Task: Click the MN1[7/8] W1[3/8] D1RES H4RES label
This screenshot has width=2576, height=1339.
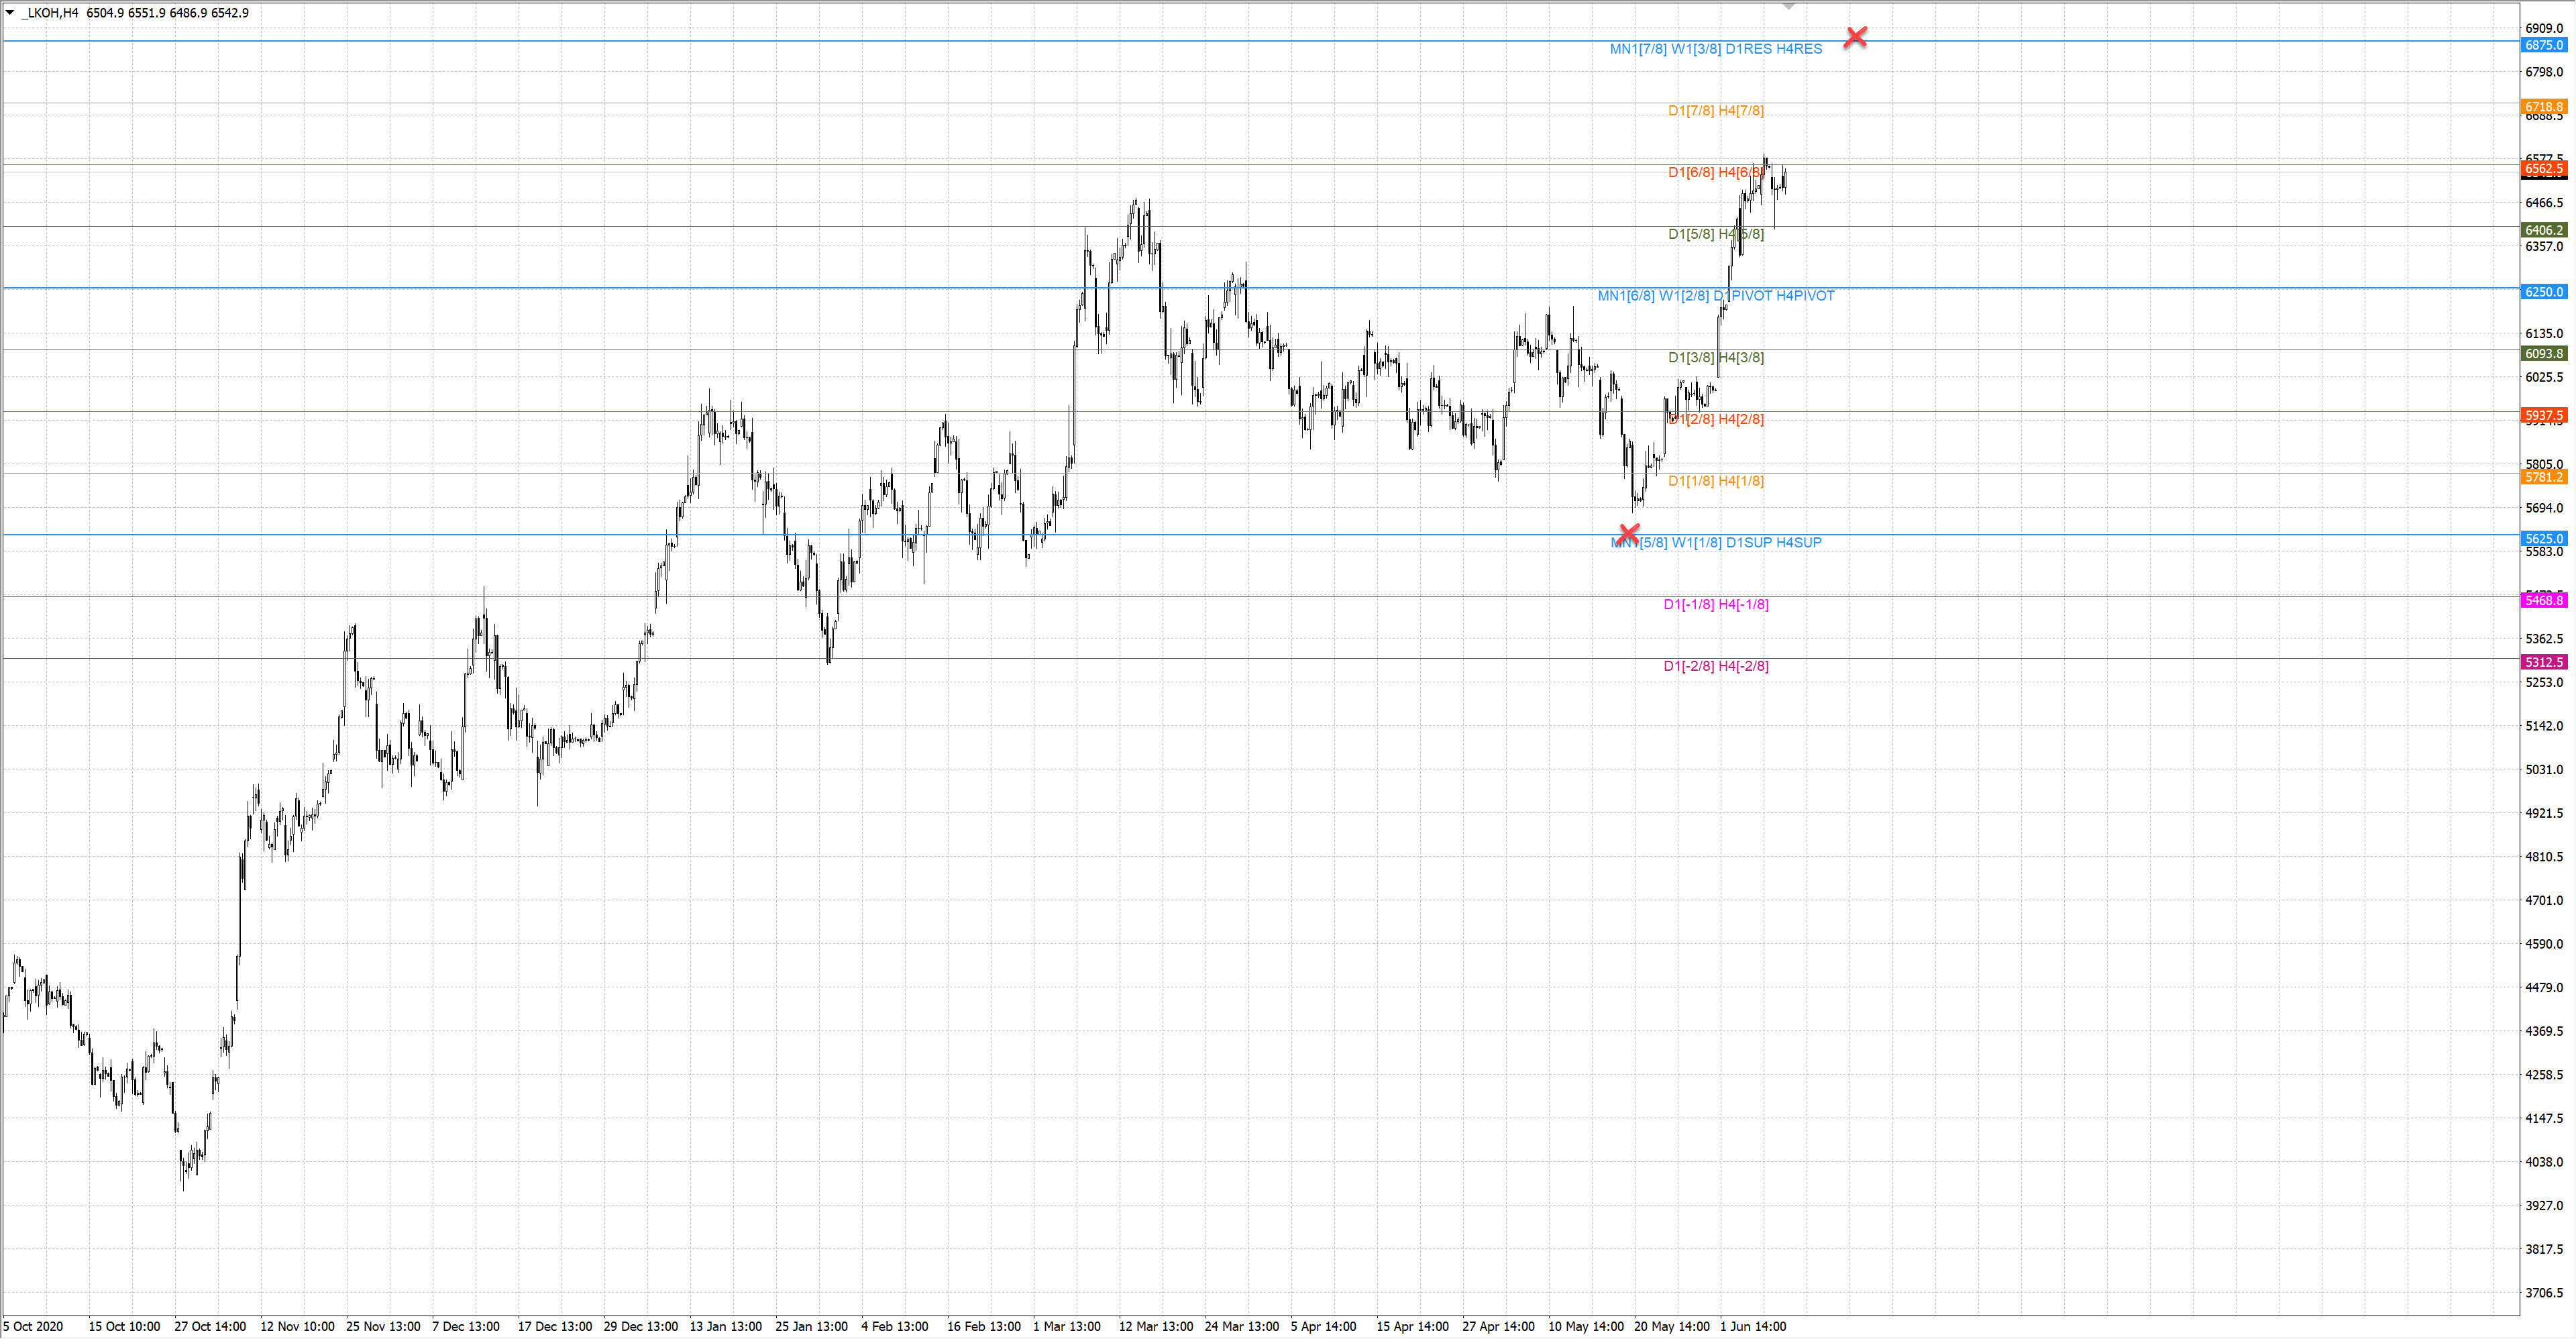Action: [1715, 49]
